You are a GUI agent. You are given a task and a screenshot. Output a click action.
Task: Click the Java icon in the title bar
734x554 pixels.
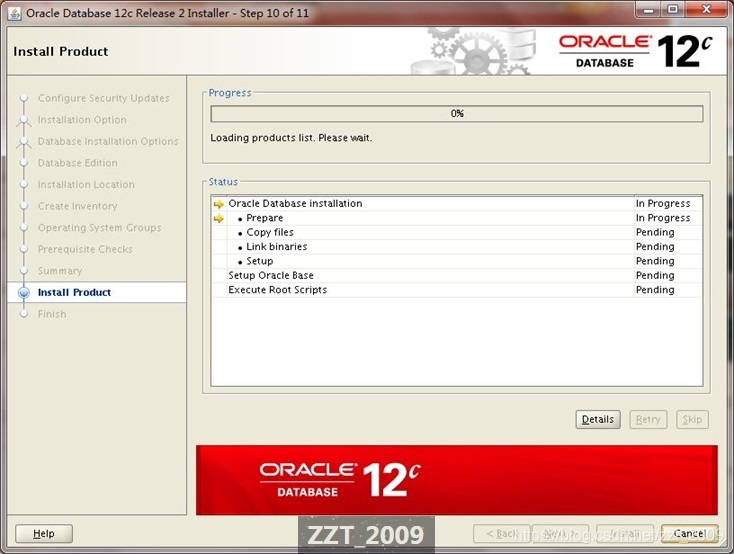point(14,13)
